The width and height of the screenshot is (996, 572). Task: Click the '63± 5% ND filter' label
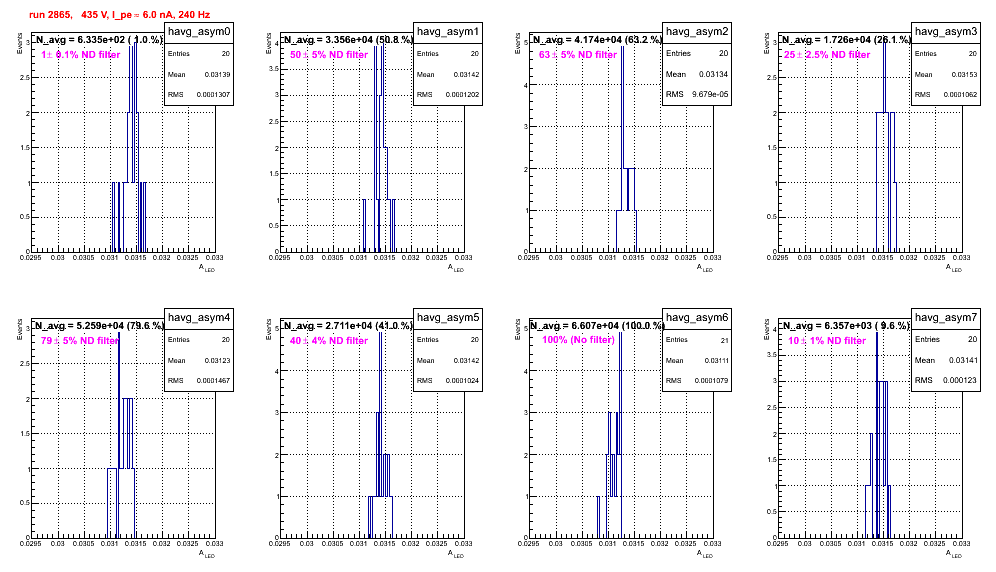(578, 55)
